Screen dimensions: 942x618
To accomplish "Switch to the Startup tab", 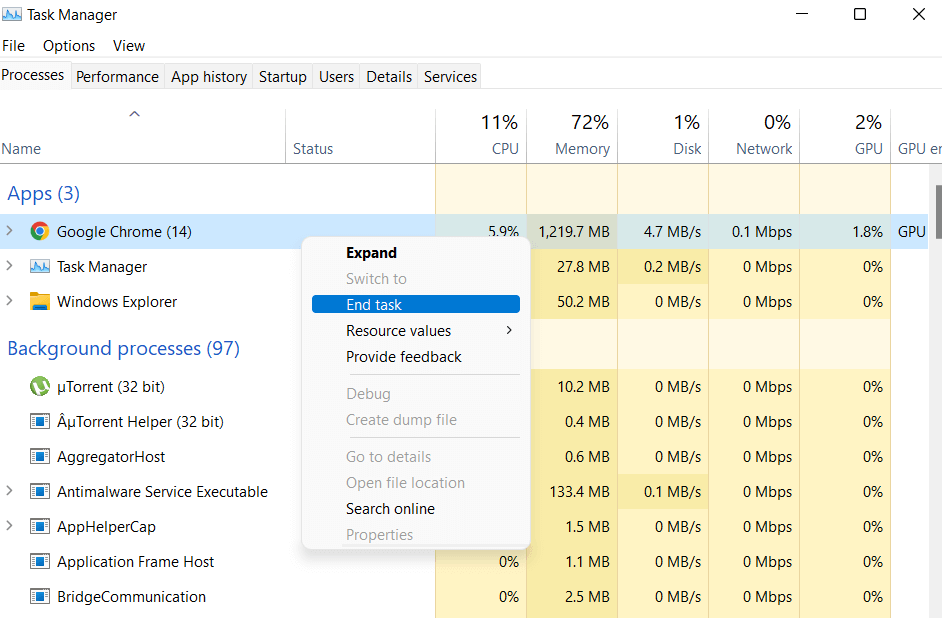I will 282,76.
